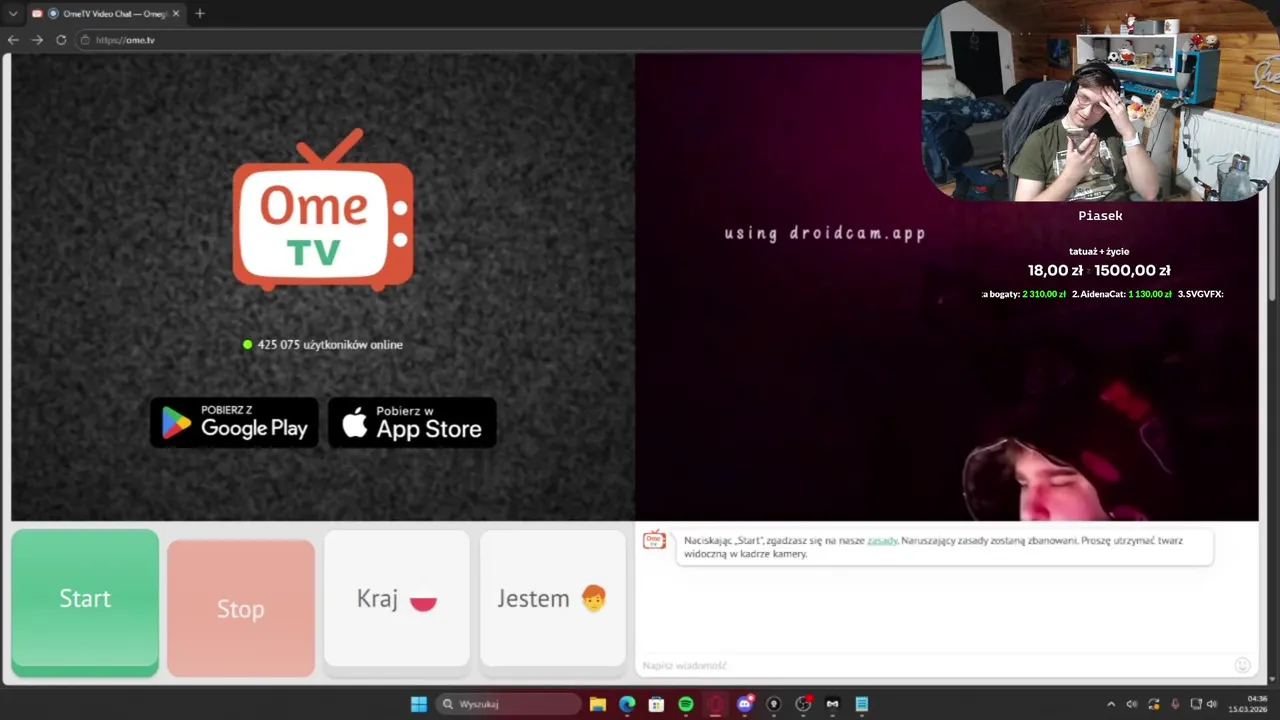The image size is (1280, 720).
Task: Focus the Napisz wiadomość message field
Action: pyautogui.click(x=930, y=665)
